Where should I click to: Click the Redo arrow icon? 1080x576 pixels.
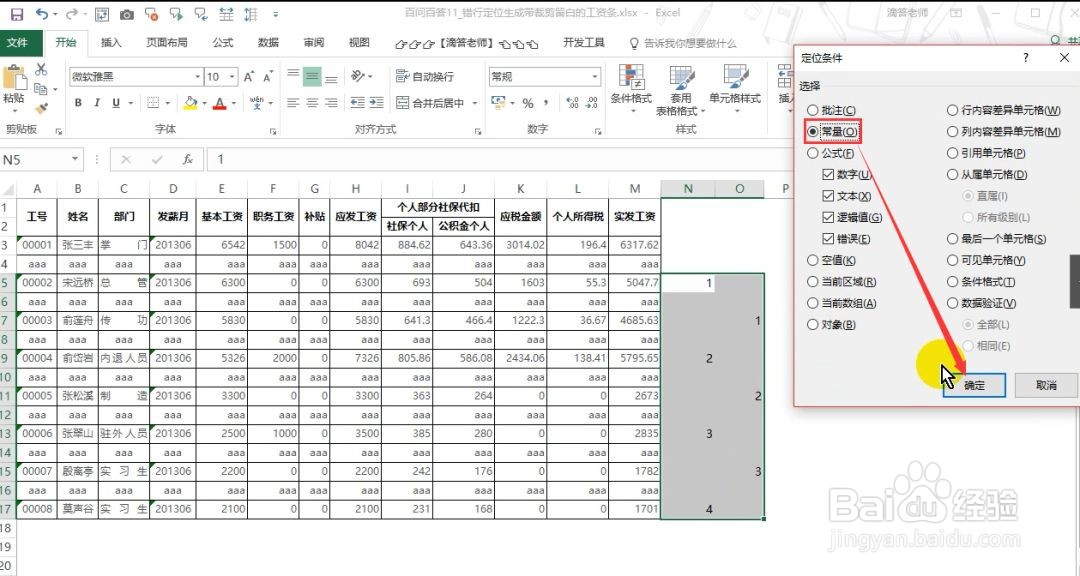(72, 14)
